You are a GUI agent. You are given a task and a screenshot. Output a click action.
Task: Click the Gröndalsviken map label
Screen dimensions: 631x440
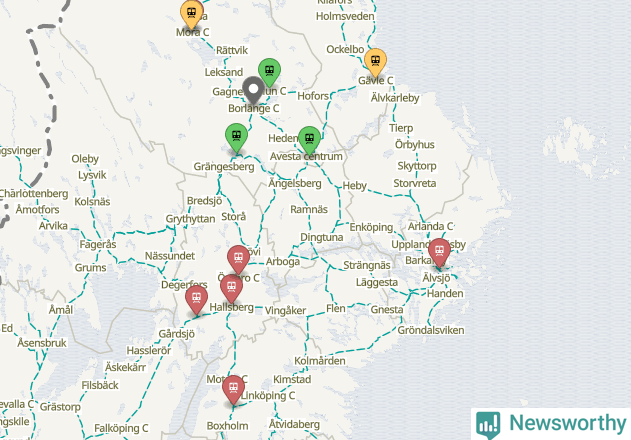[431, 331]
